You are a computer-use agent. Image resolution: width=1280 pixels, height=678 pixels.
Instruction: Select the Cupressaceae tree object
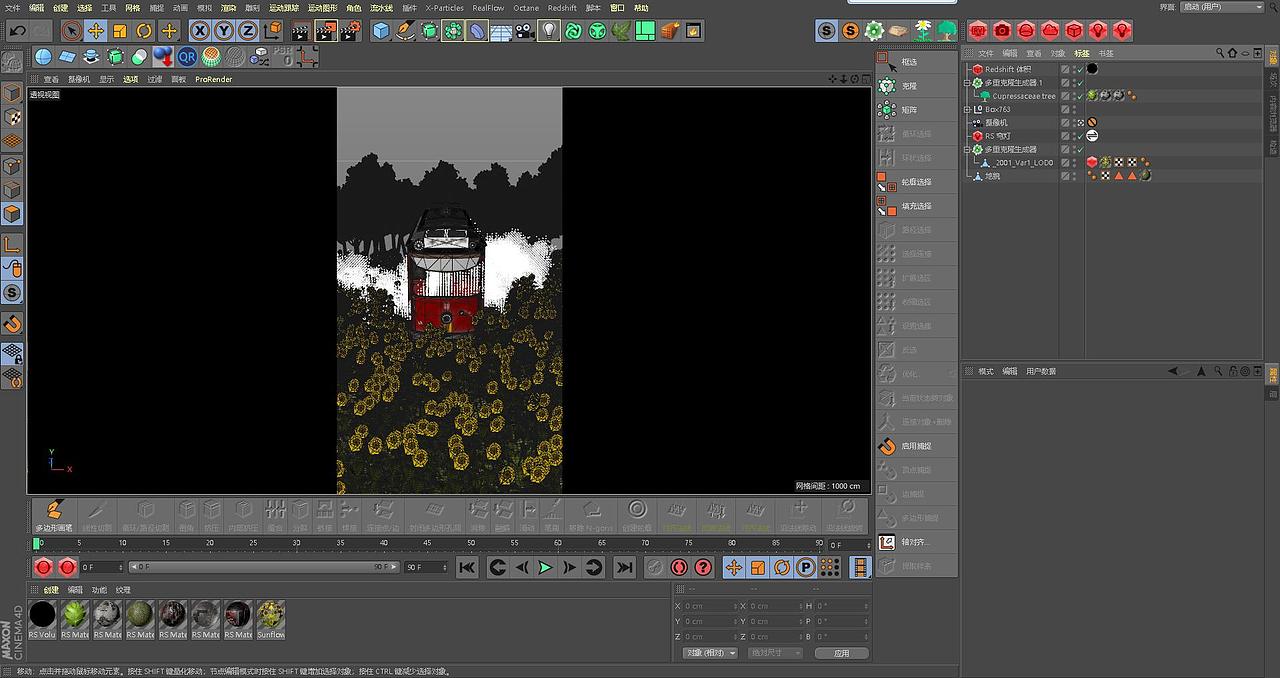pyautogui.click(x=1024, y=96)
